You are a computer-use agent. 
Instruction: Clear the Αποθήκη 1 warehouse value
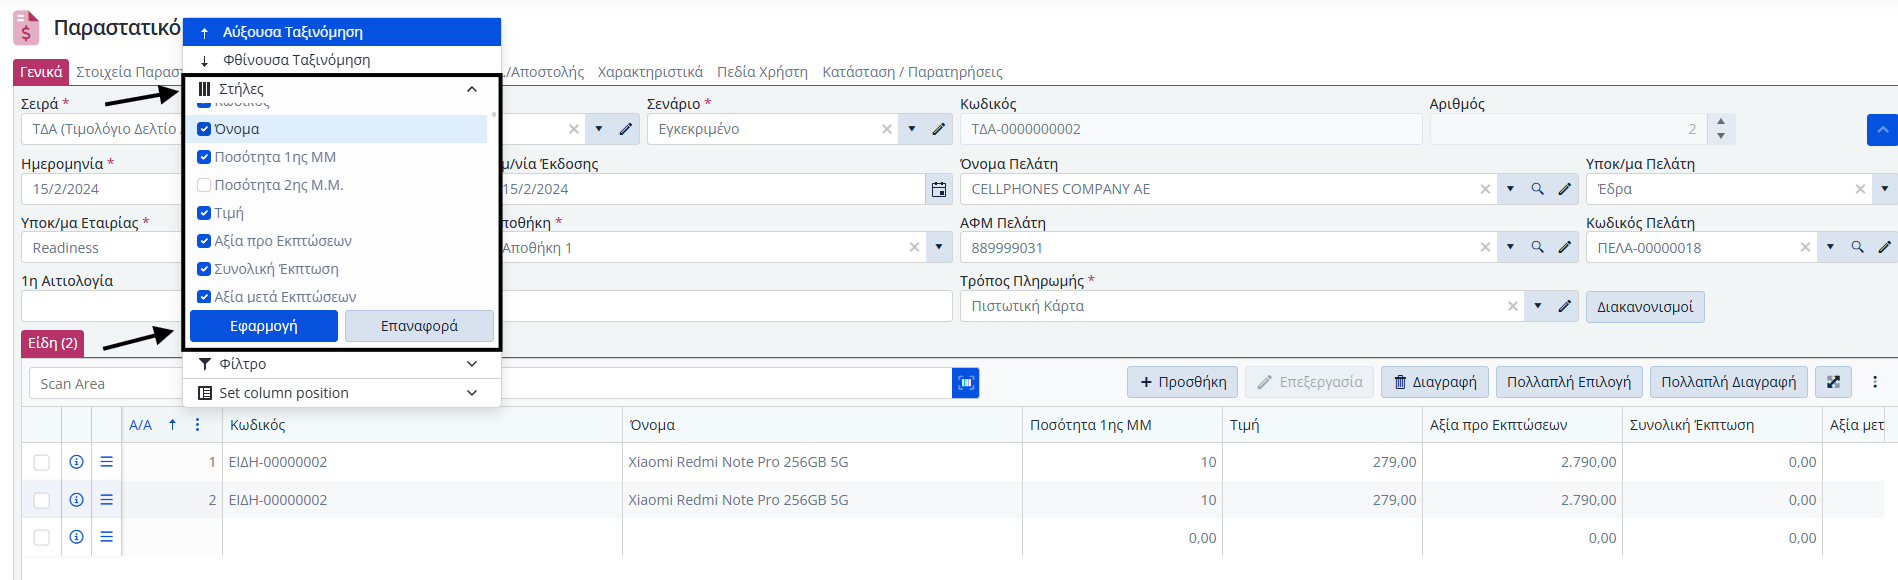click(914, 247)
